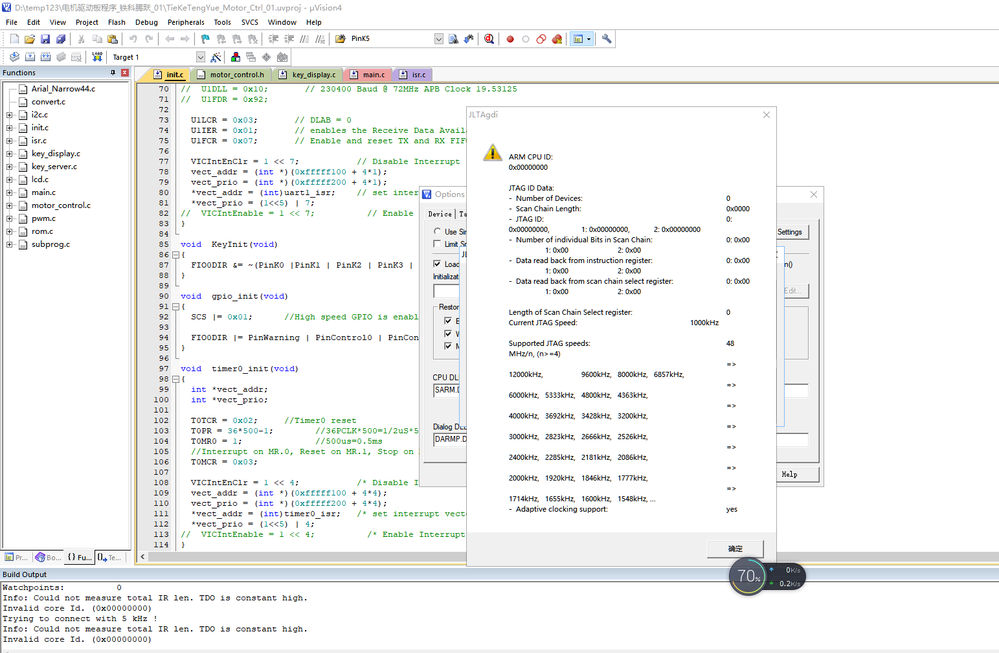The image size is (999, 653).
Task: Select main.c in the Functions tree
Action: point(43,192)
